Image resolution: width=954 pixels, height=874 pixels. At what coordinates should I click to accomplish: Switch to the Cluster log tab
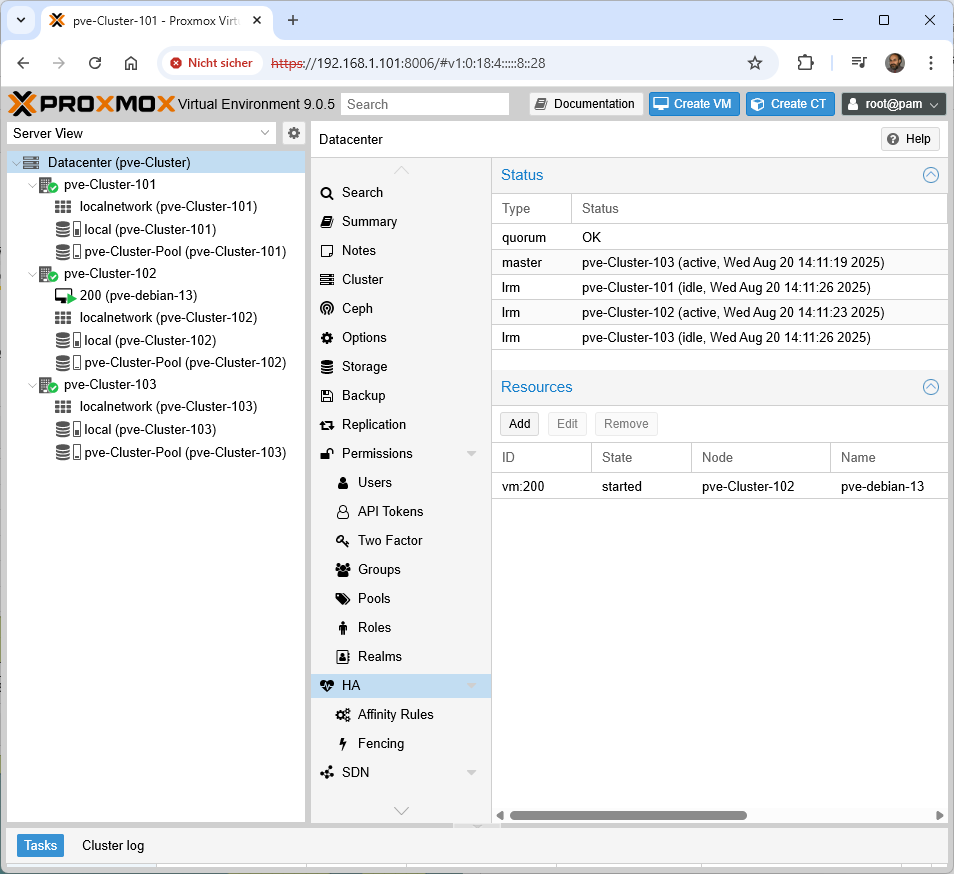113,845
